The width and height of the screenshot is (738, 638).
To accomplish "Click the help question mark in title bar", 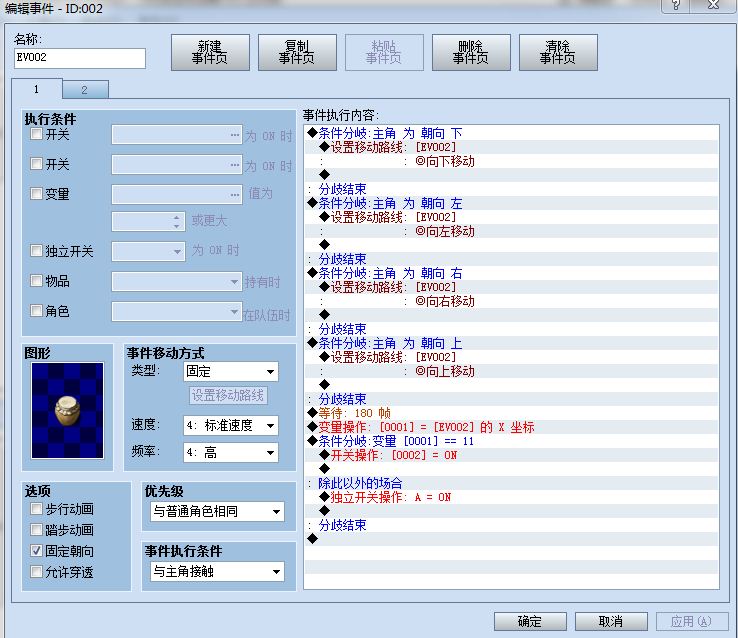I will (676, 5).
